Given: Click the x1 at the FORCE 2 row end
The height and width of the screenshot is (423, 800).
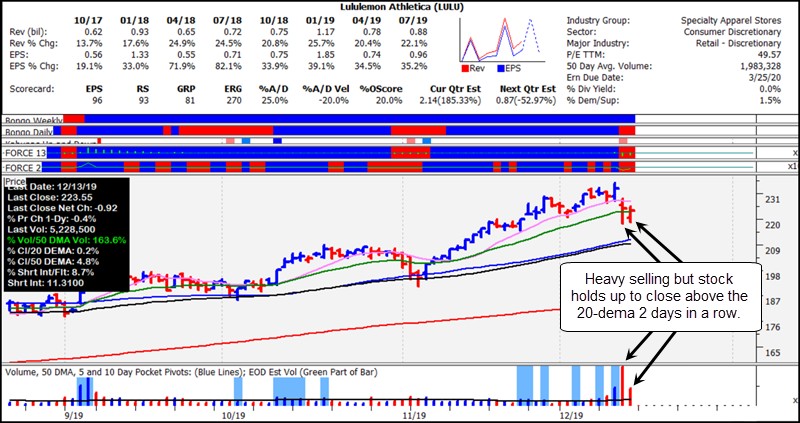Looking at the screenshot, I should click(792, 166).
